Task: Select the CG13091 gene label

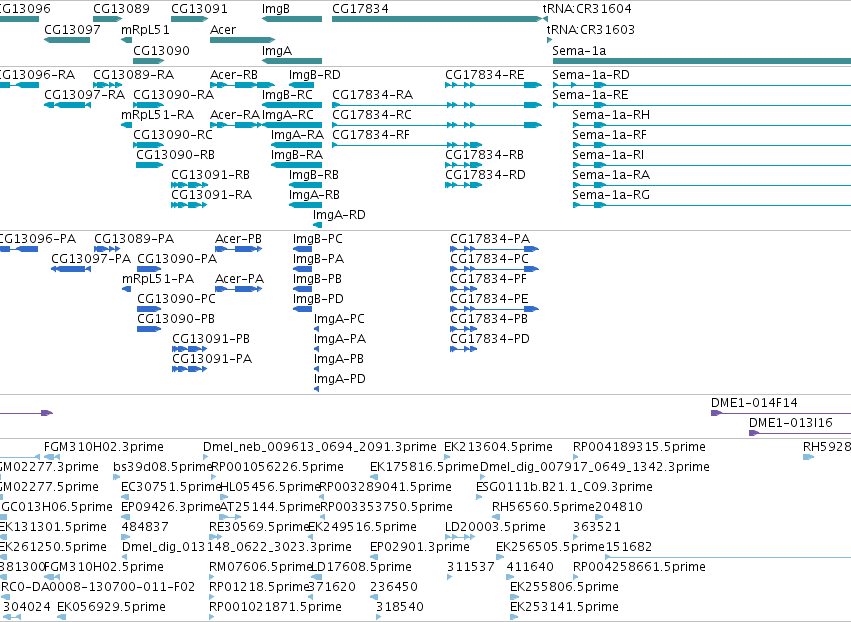Action: [x=199, y=9]
